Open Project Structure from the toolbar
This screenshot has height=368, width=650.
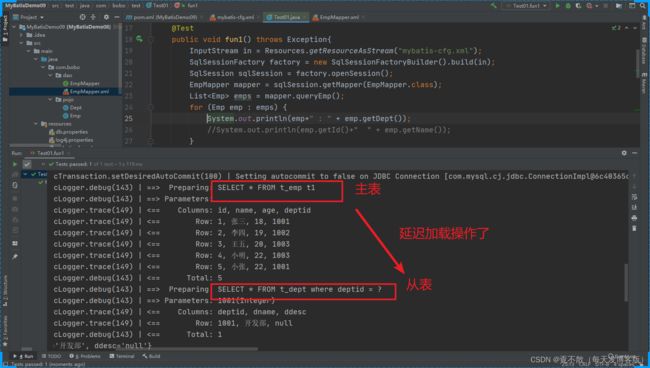[619, 6]
